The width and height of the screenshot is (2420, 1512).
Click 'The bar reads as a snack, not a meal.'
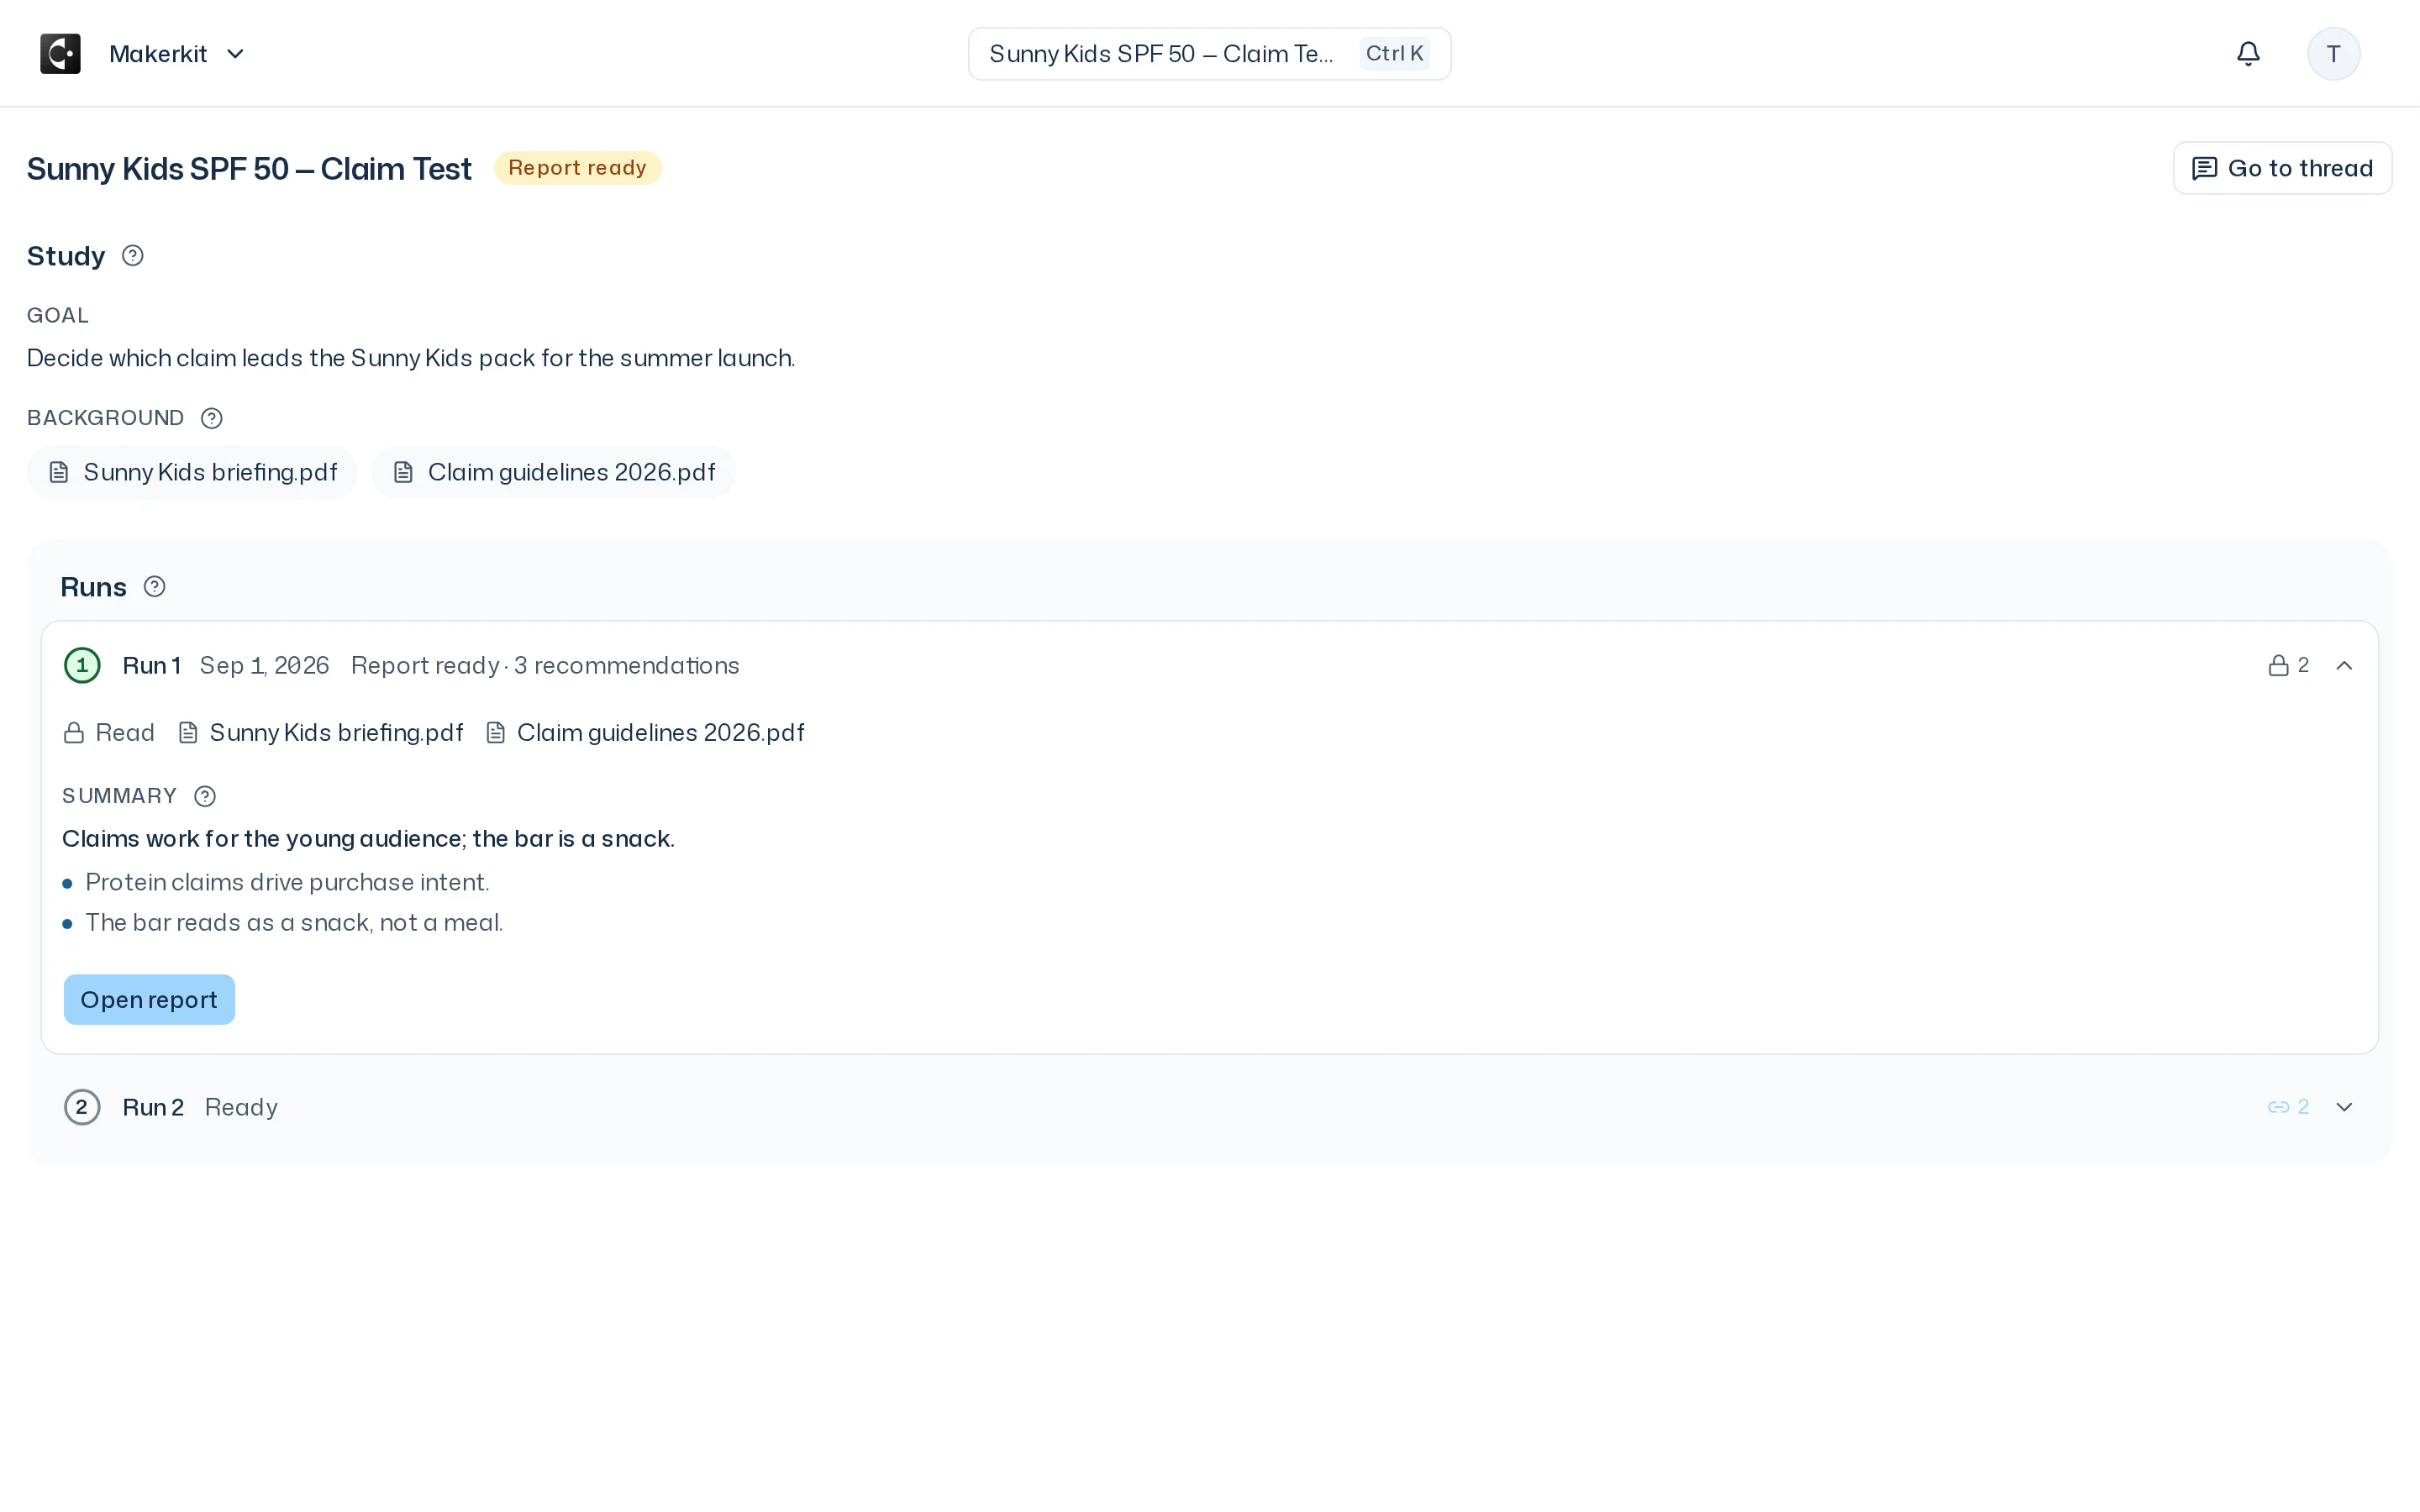click(x=294, y=923)
